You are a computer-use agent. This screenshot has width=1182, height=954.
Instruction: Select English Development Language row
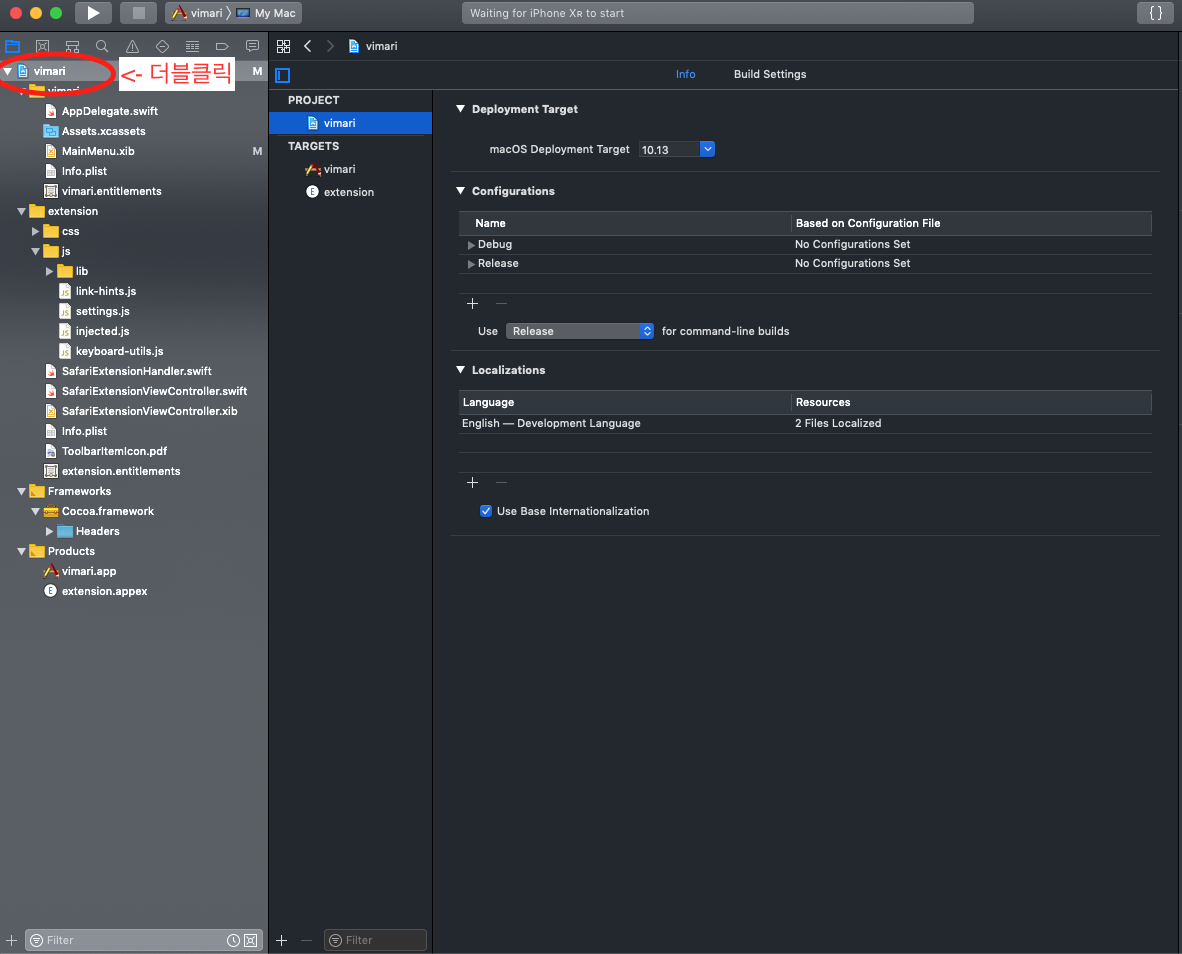805,423
